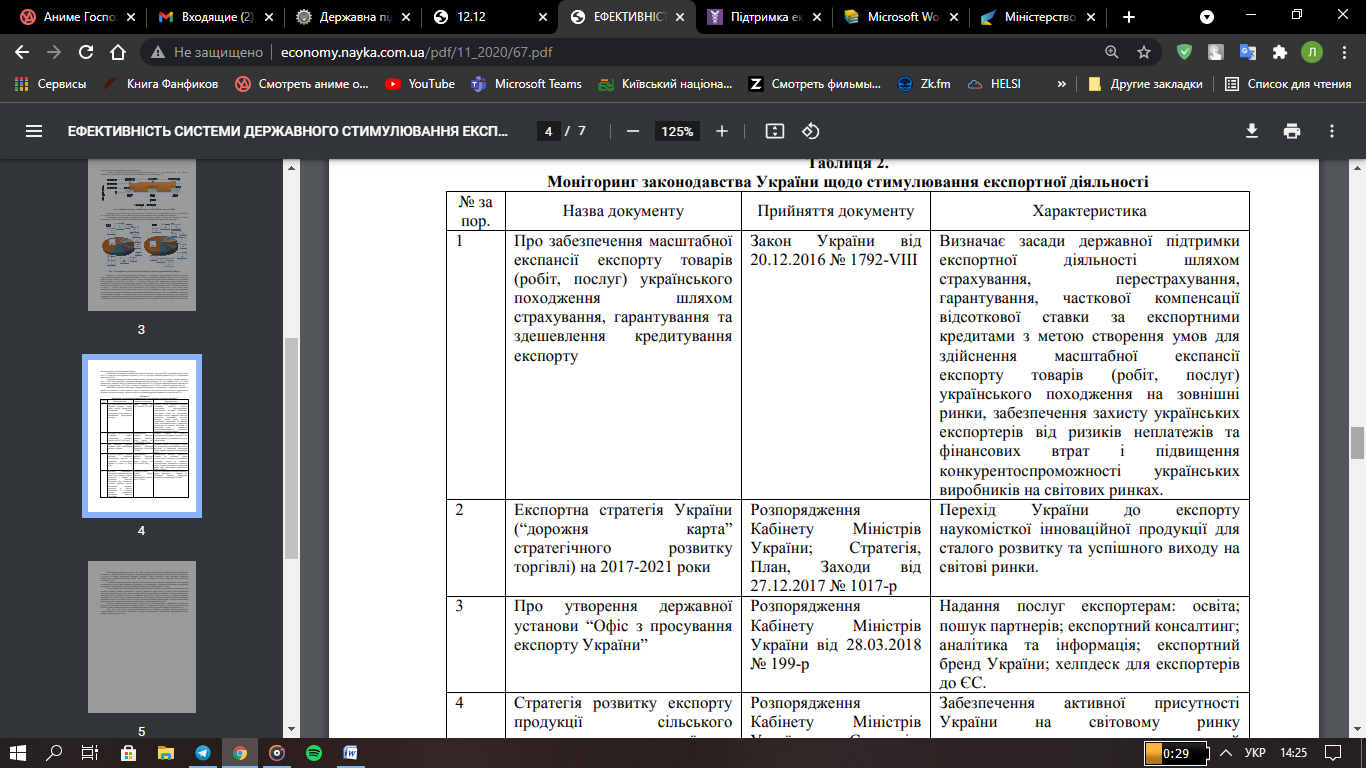Open the browser home page

pyautogui.click(x=118, y=52)
